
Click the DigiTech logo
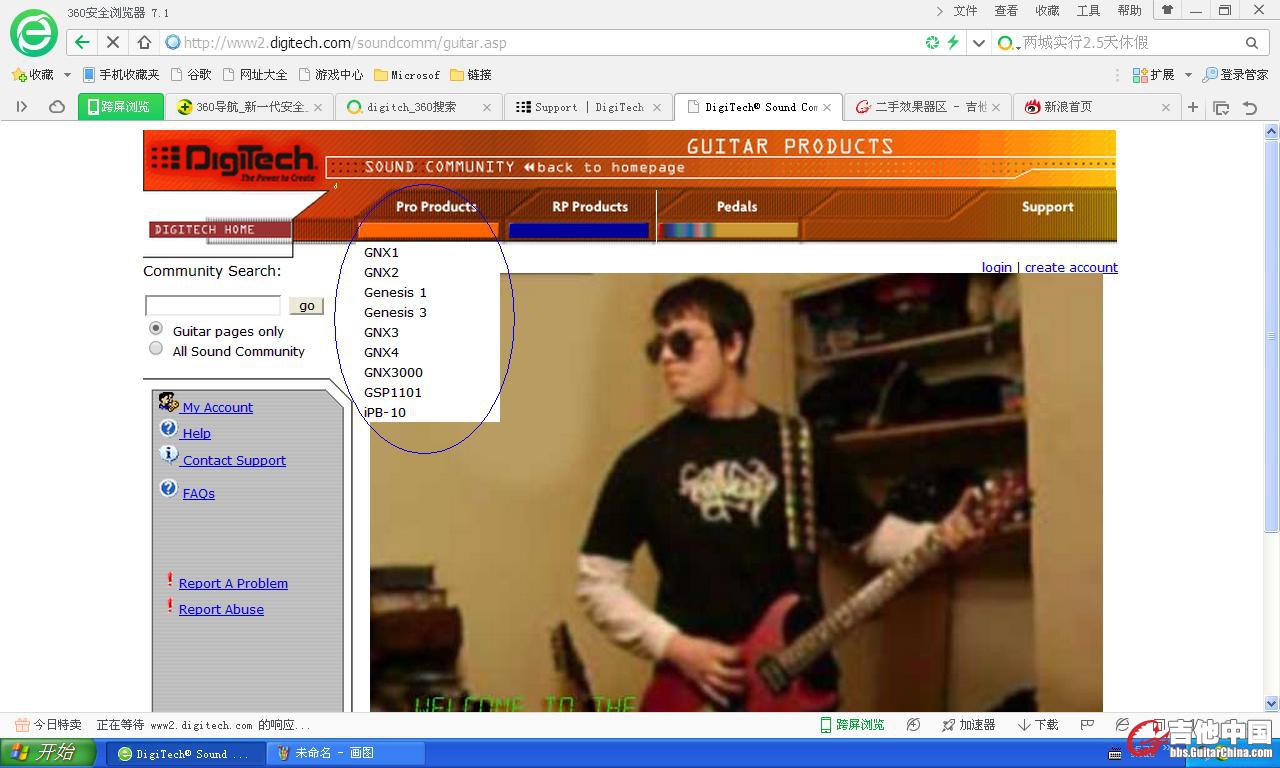[x=234, y=160]
